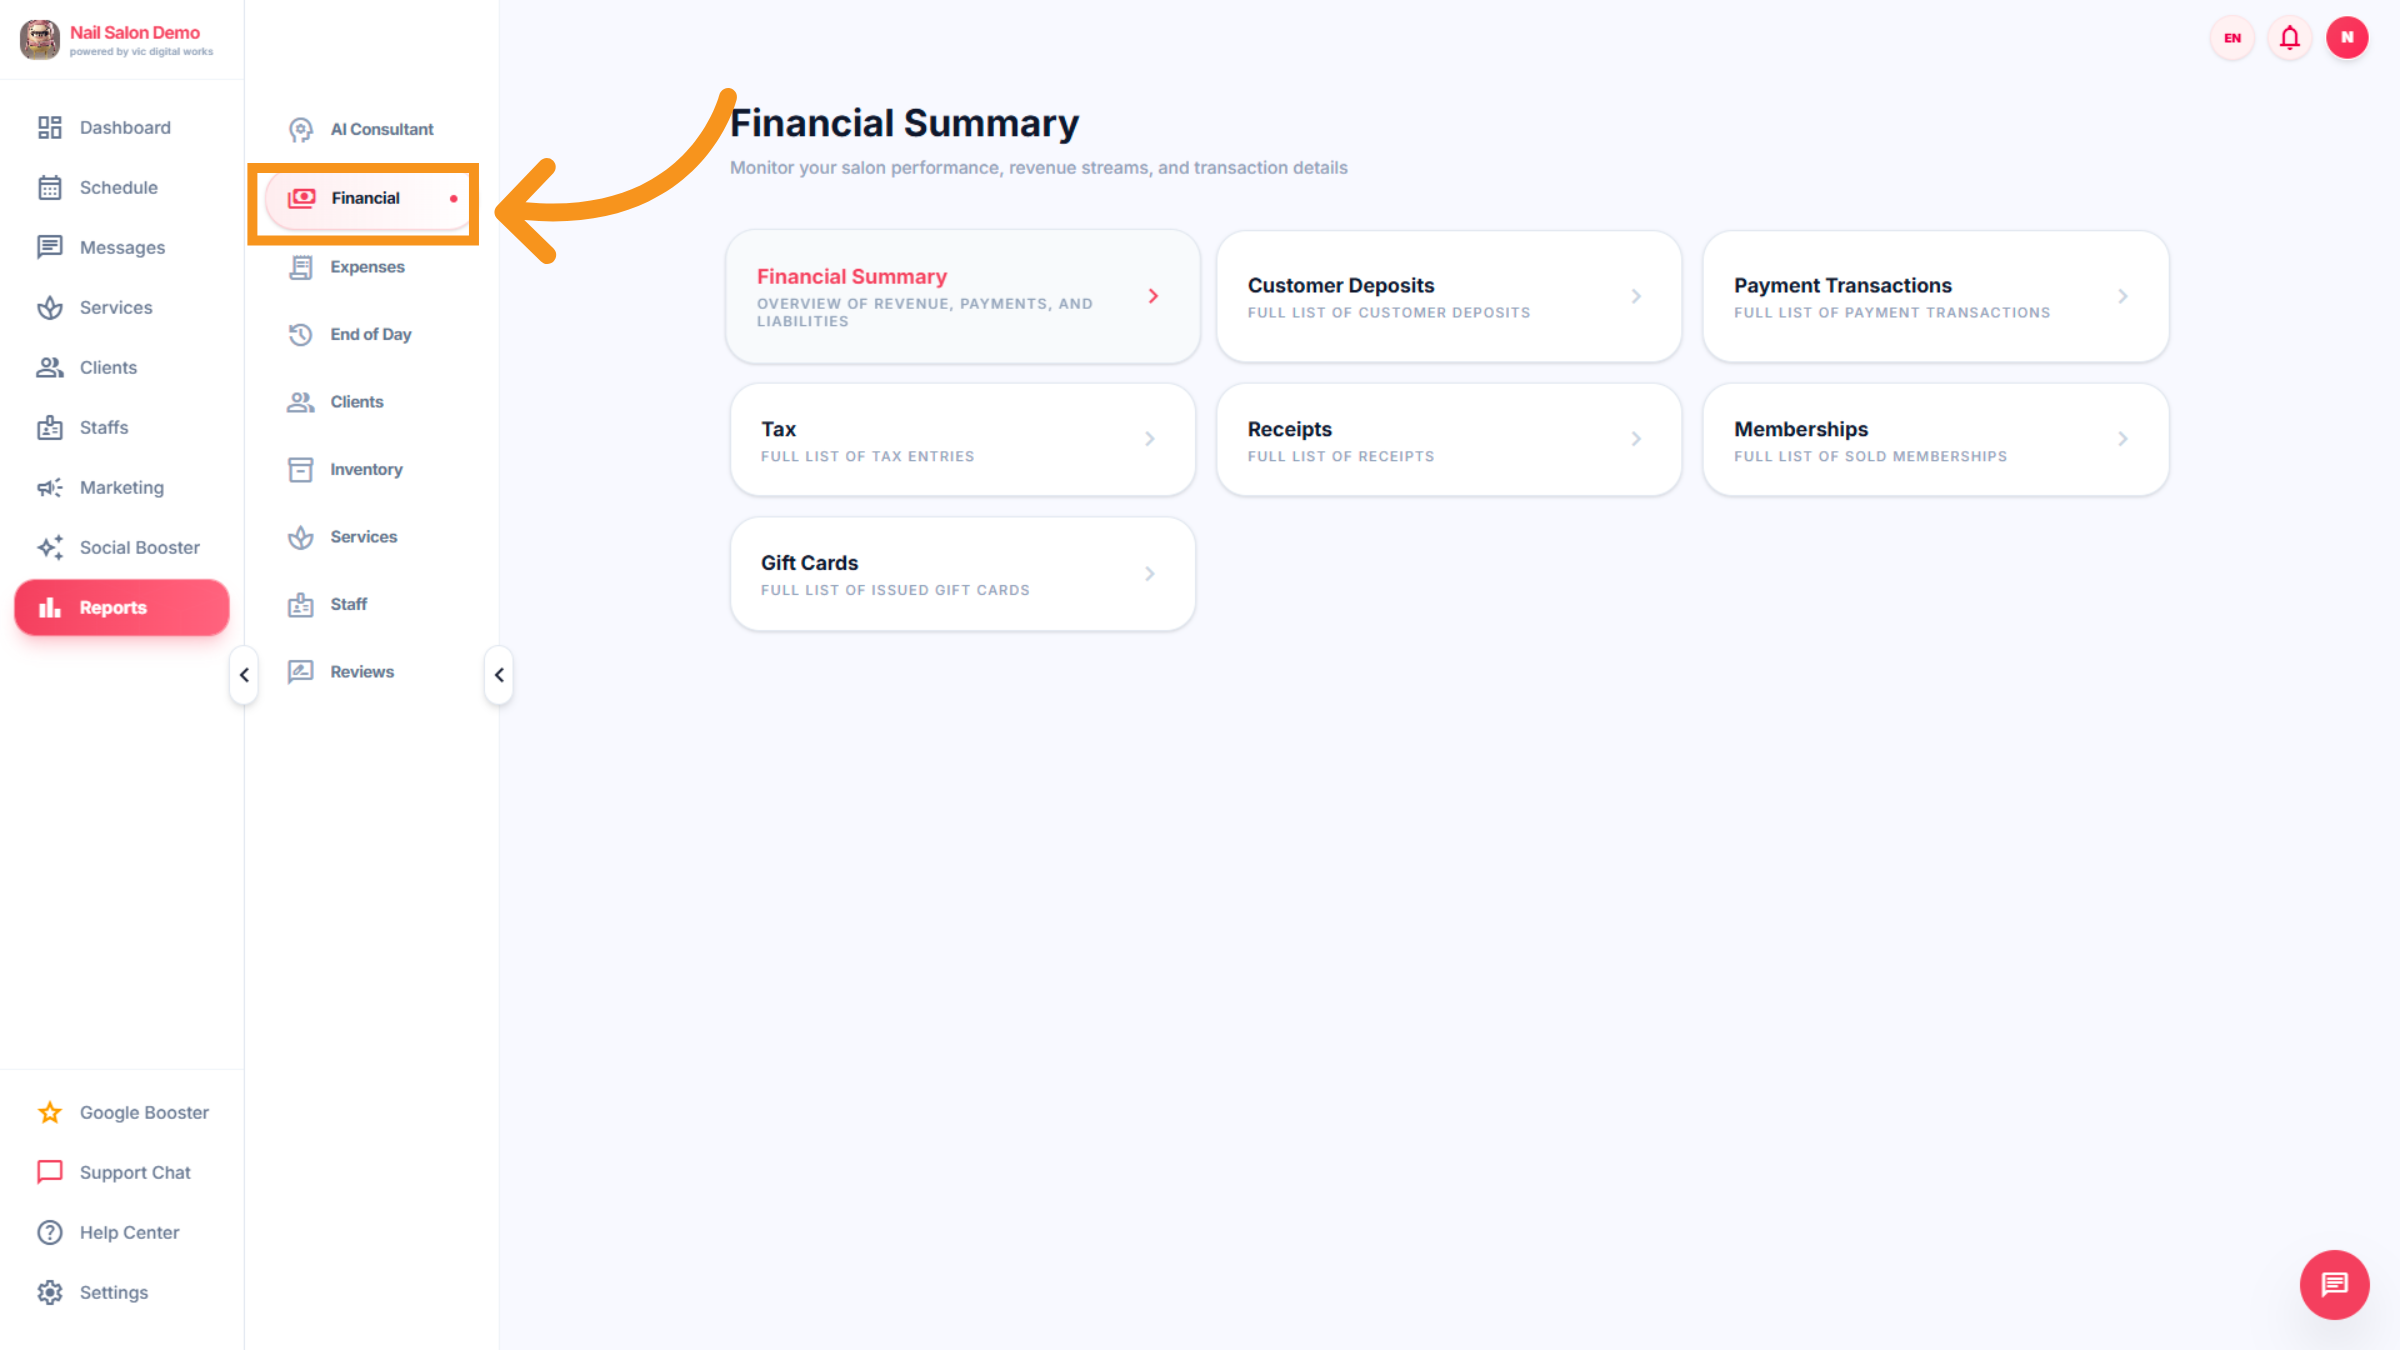Image resolution: width=2400 pixels, height=1350 pixels.
Task: Open the Dashboard from the sidebar icon
Action: click(x=50, y=127)
